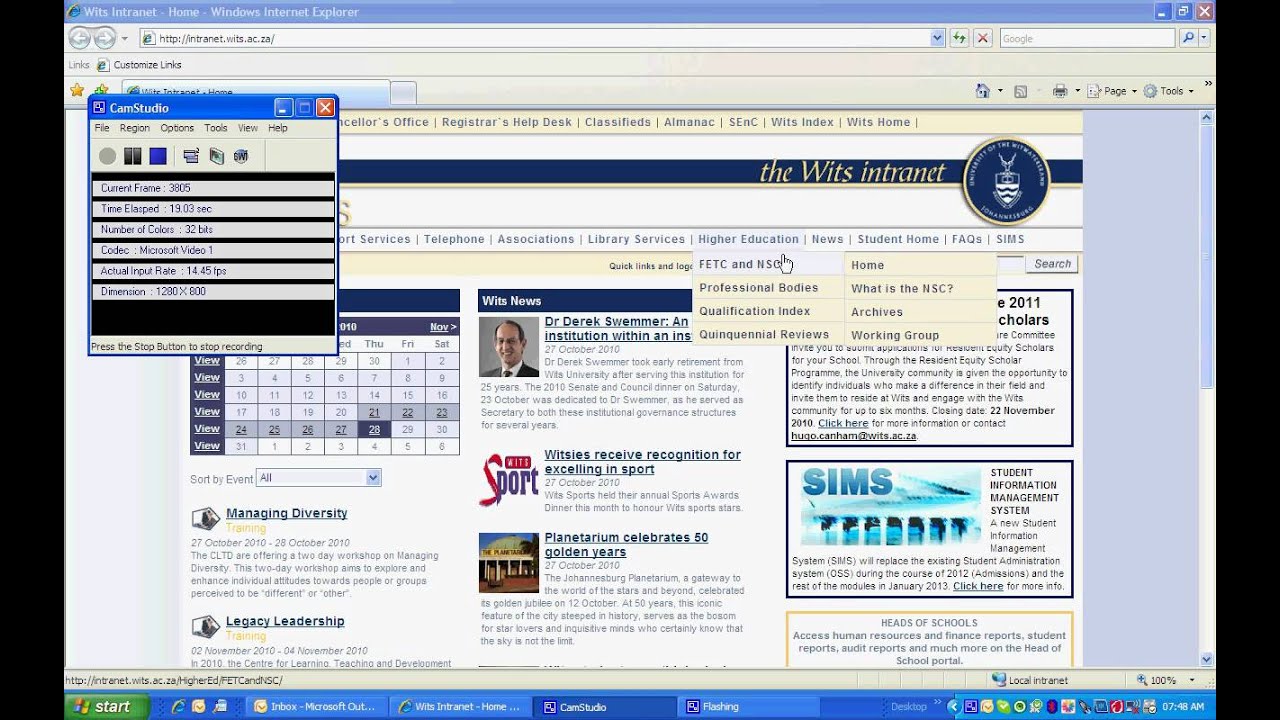This screenshot has height=720, width=1280.
Task: Go to the Nov next month link
Action: (443, 327)
